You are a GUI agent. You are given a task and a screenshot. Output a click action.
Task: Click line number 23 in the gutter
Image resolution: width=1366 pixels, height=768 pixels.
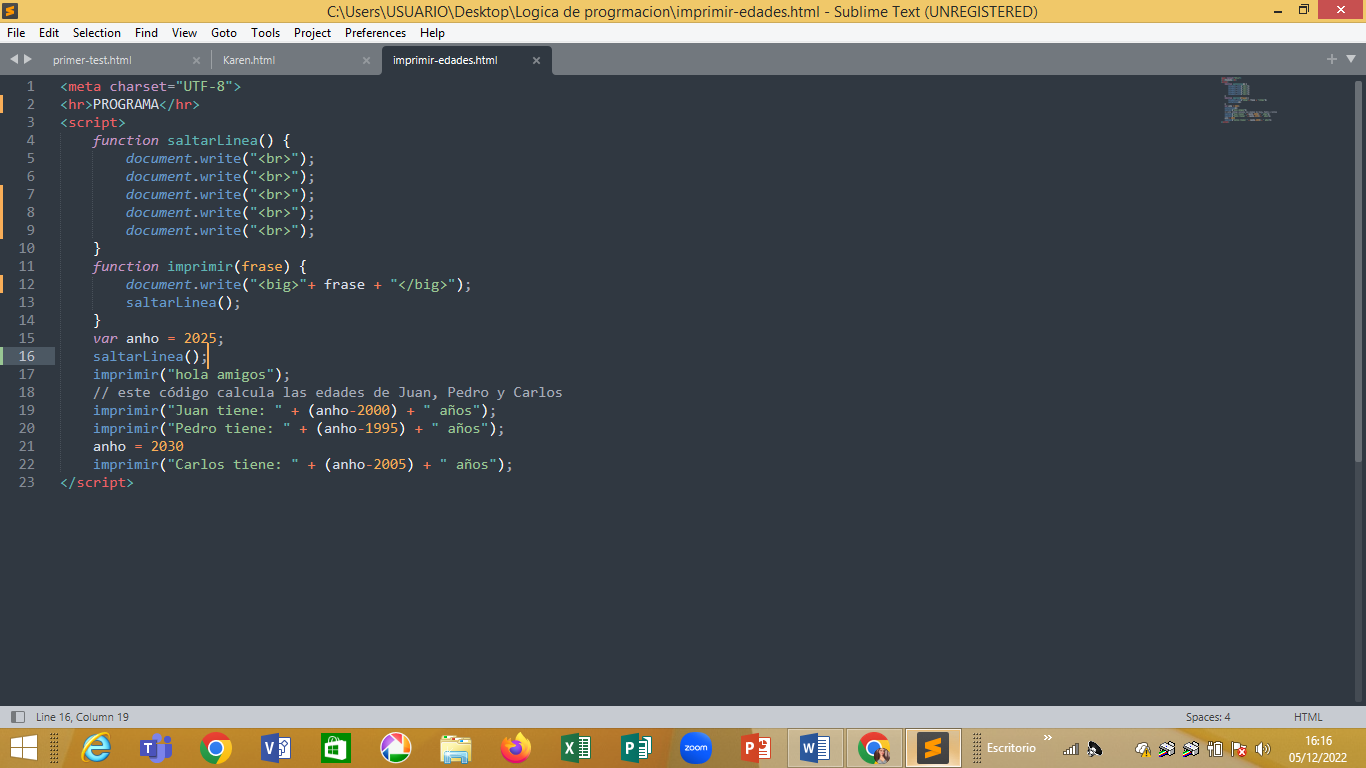pyautogui.click(x=26, y=482)
